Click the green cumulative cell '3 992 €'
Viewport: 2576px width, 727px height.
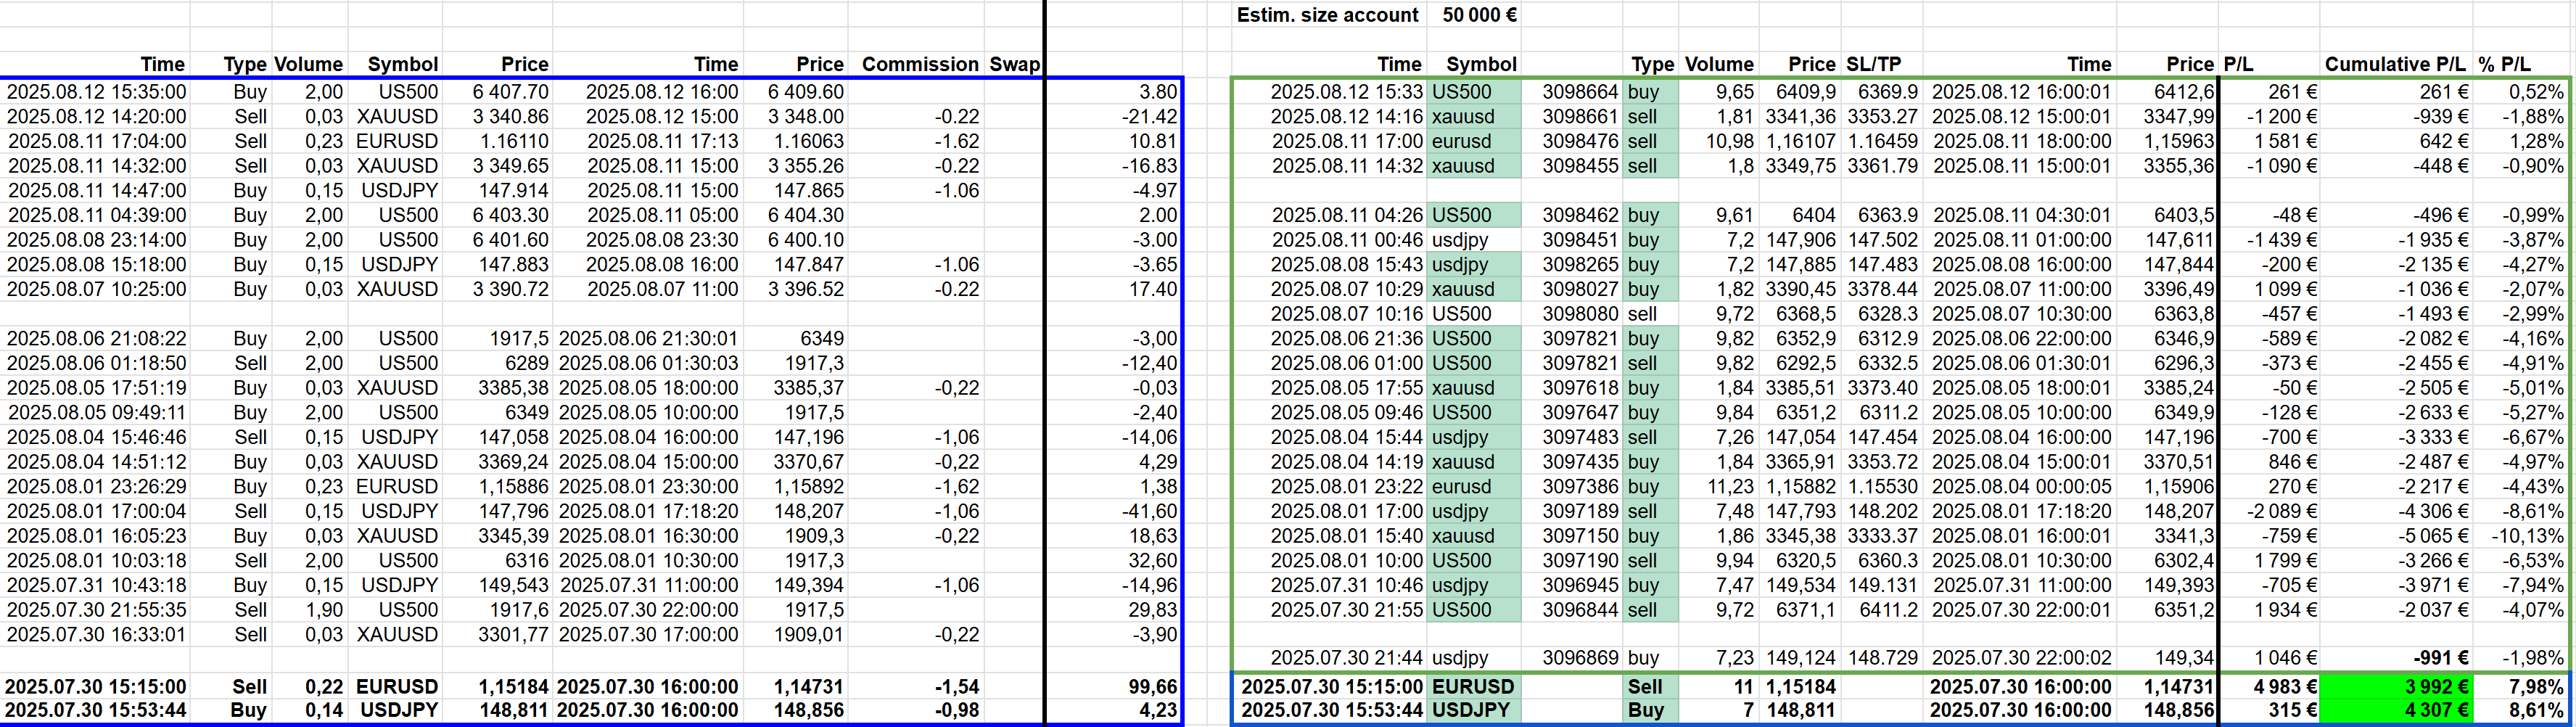[2395, 687]
